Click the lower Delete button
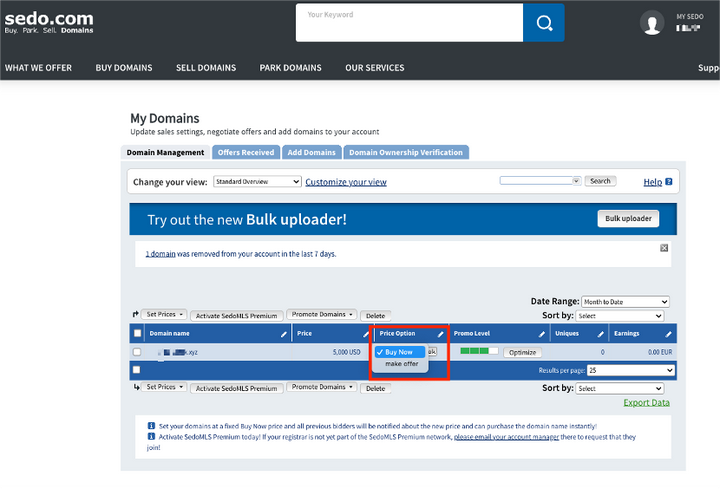The image size is (720, 489). [375, 388]
